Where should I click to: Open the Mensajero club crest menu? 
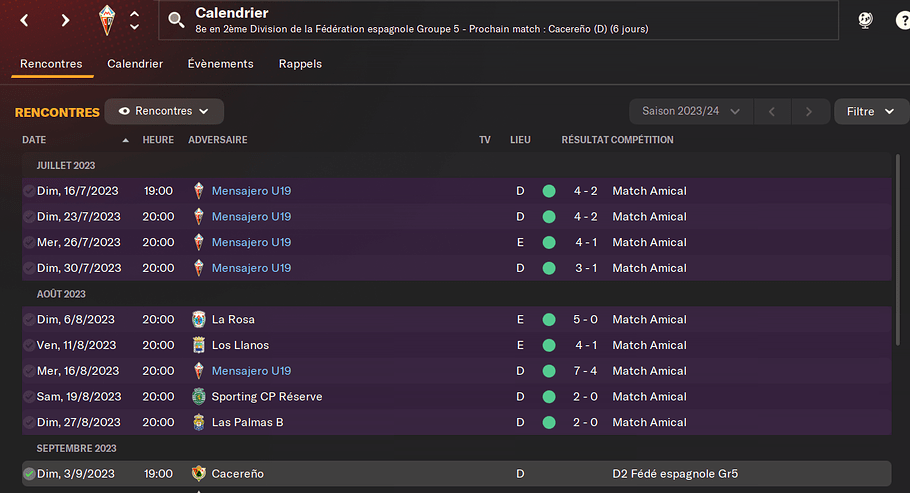click(107, 20)
